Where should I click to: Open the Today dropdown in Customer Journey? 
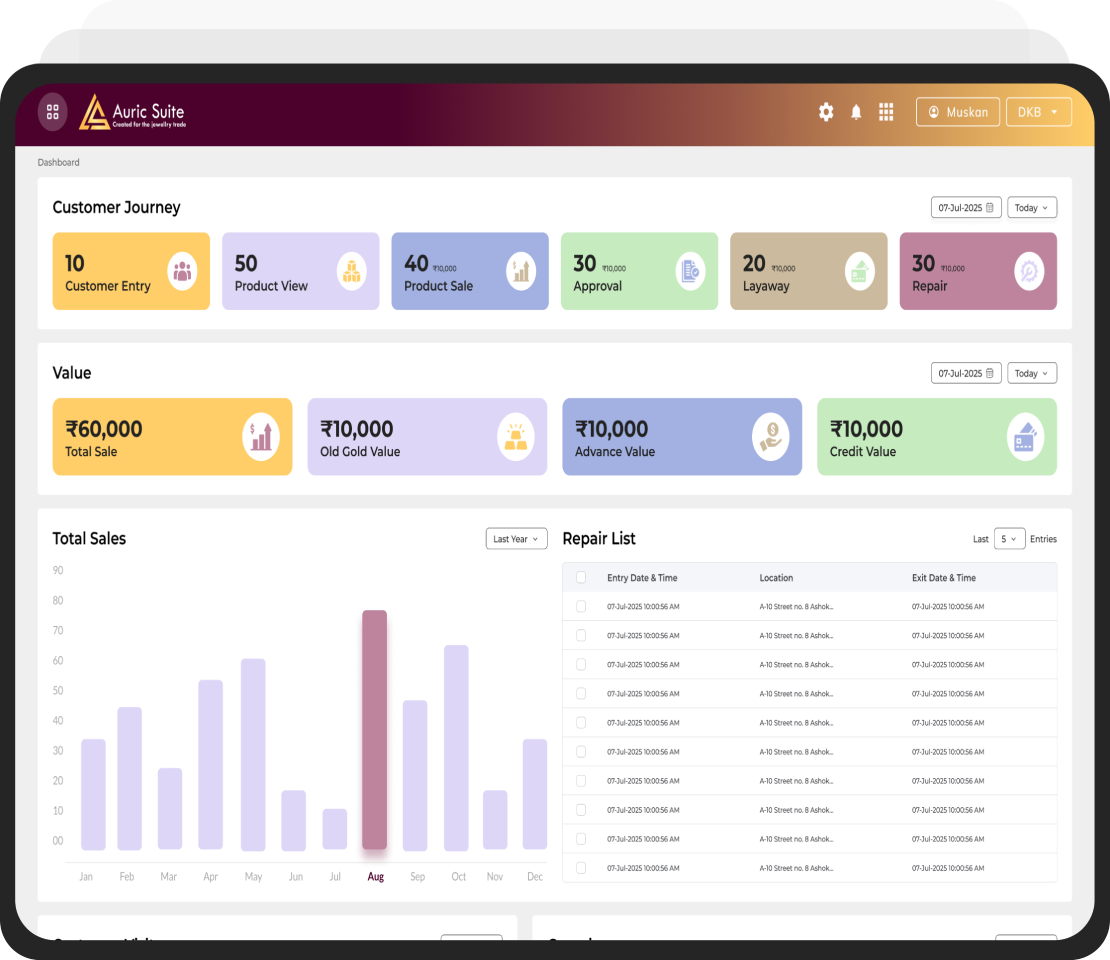point(1032,208)
